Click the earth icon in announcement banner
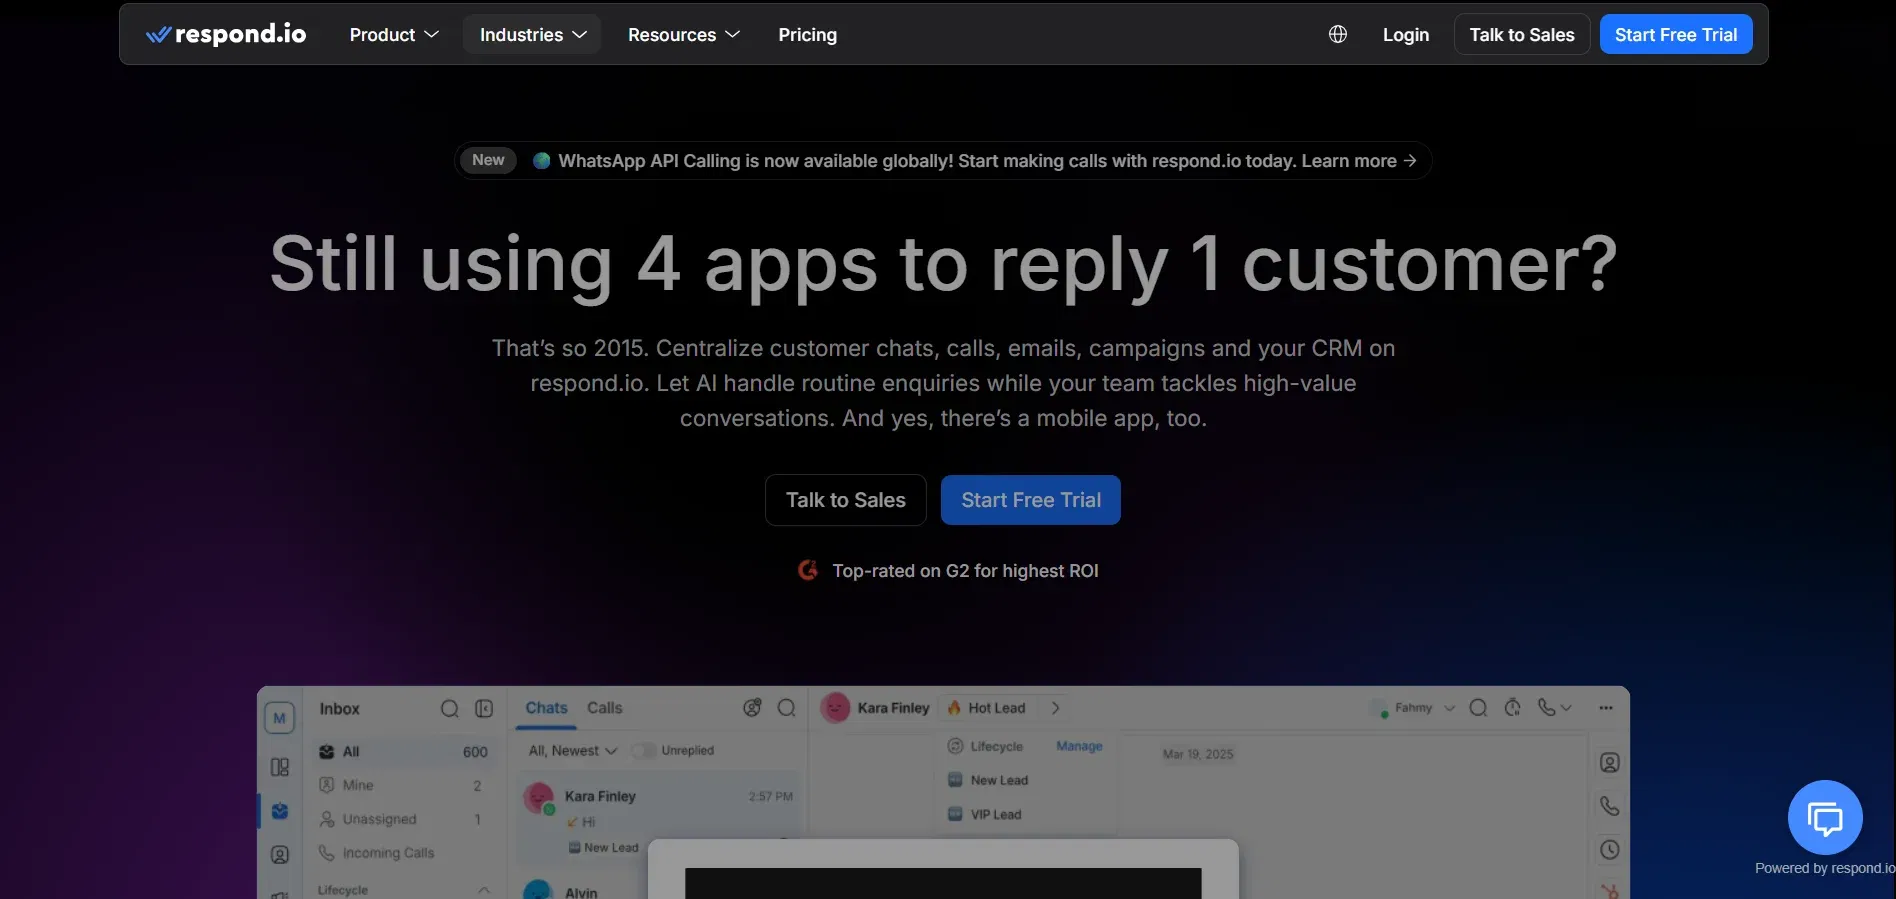 coord(542,160)
